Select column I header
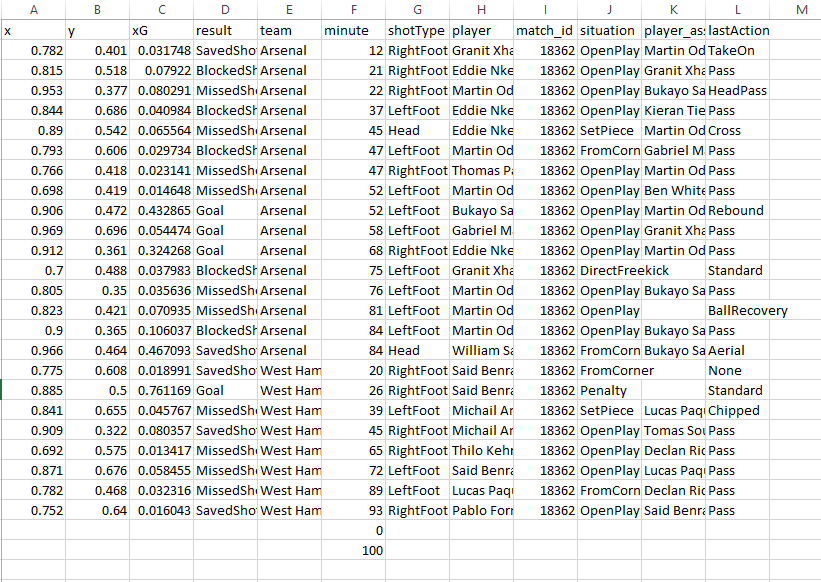 click(x=545, y=10)
